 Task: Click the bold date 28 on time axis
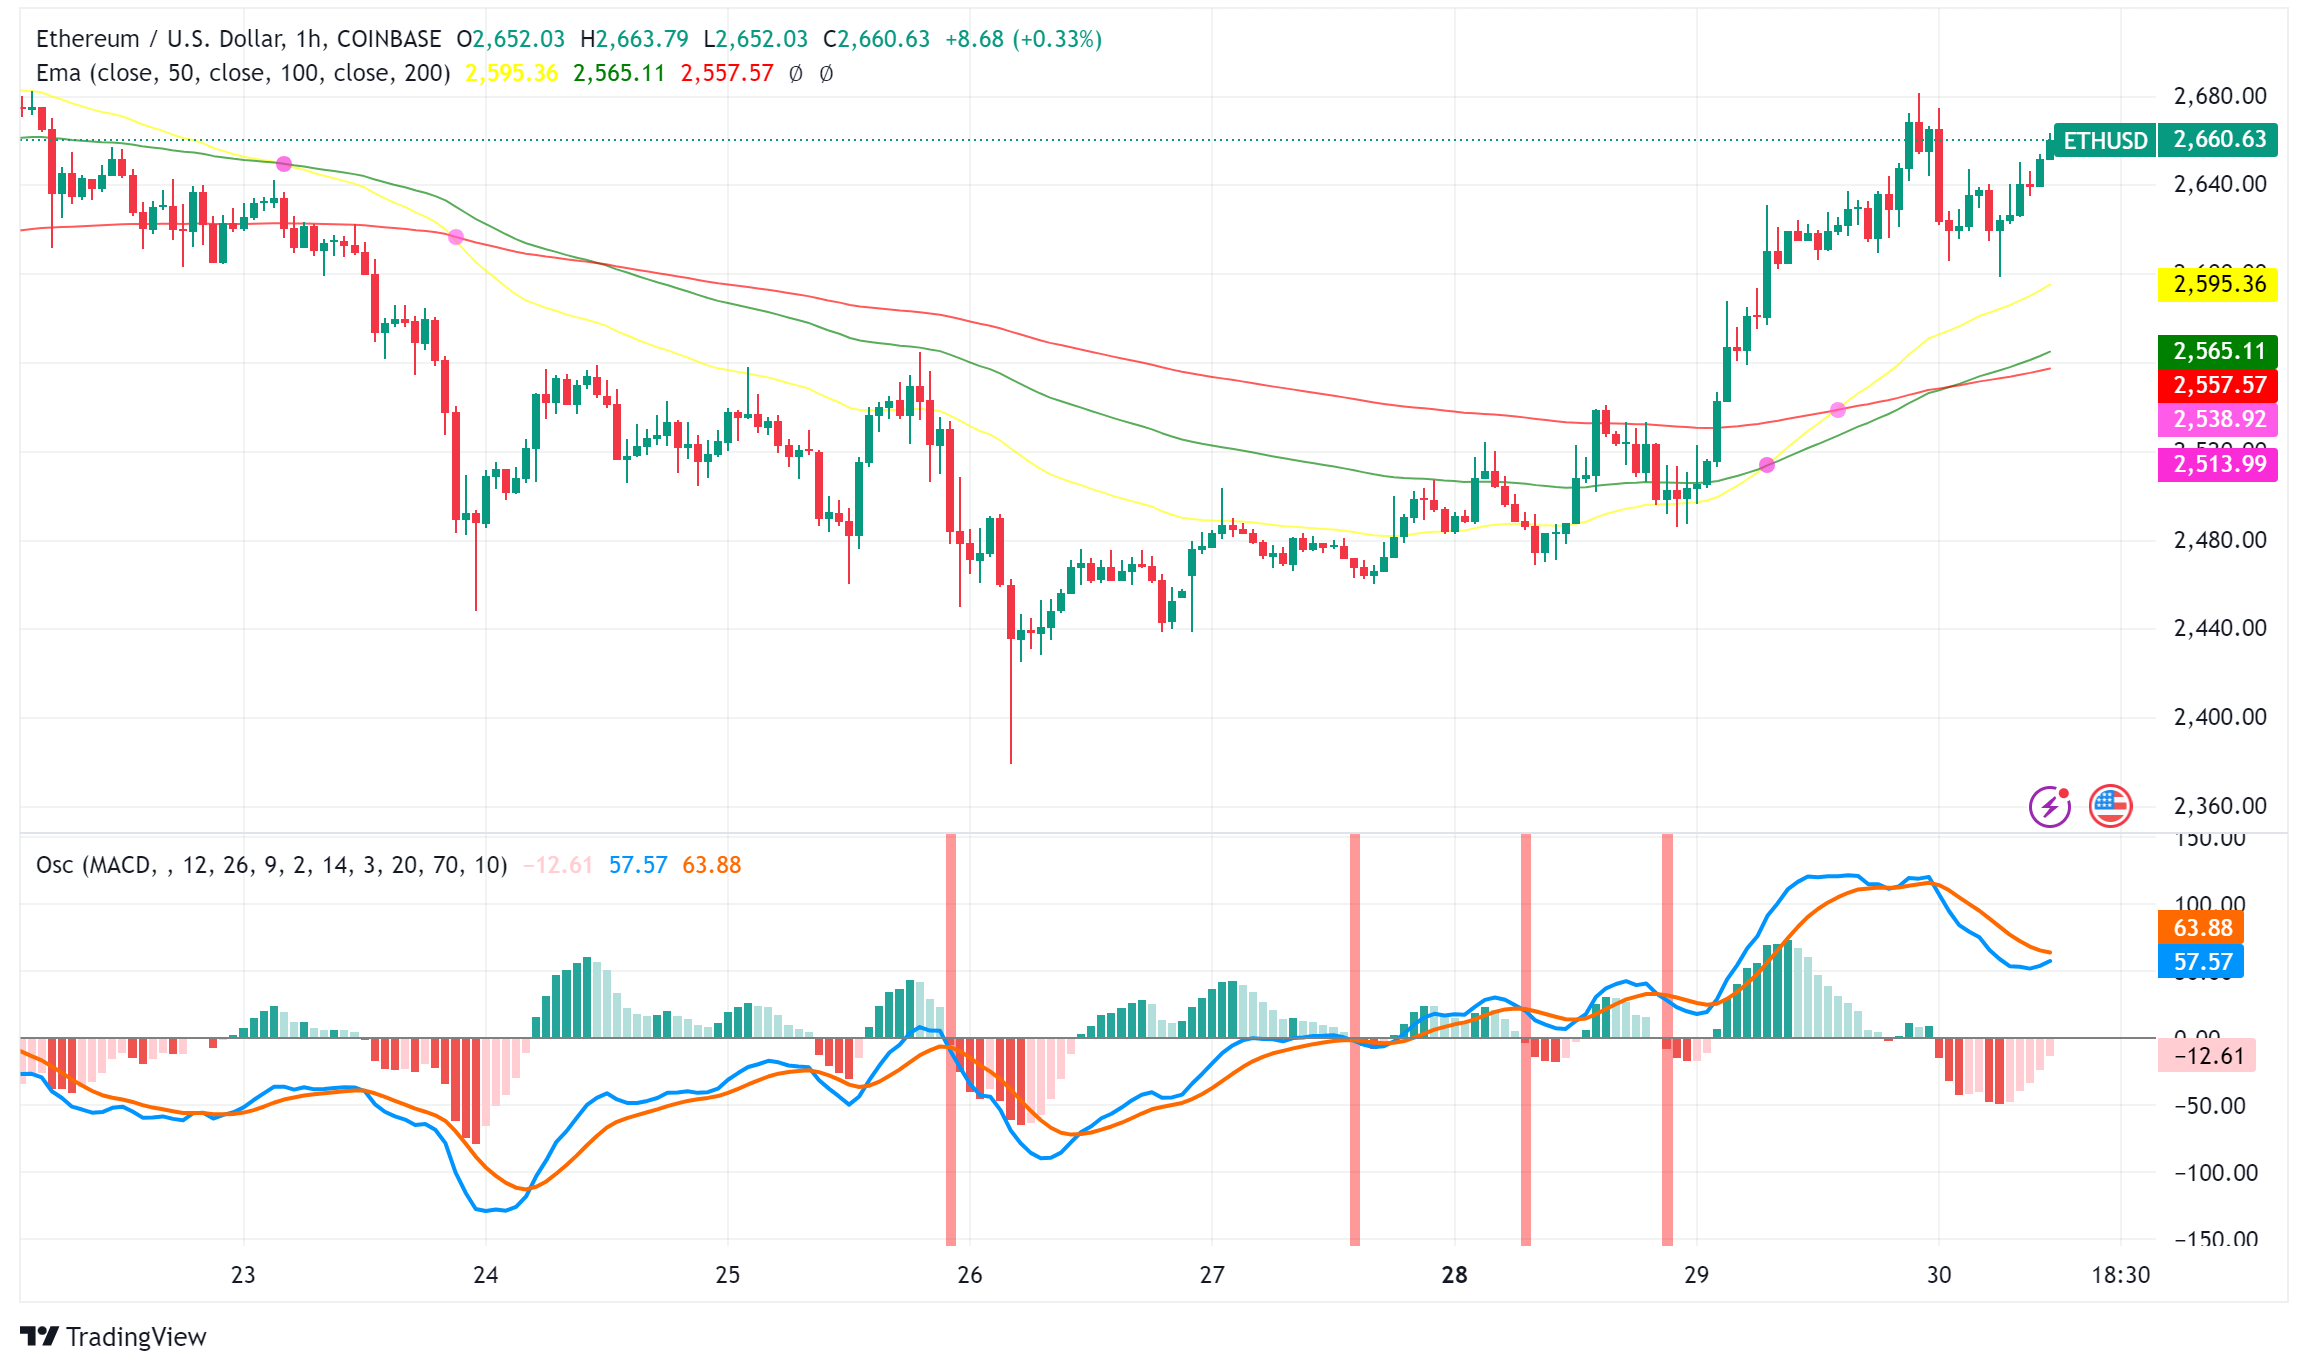[1454, 1275]
